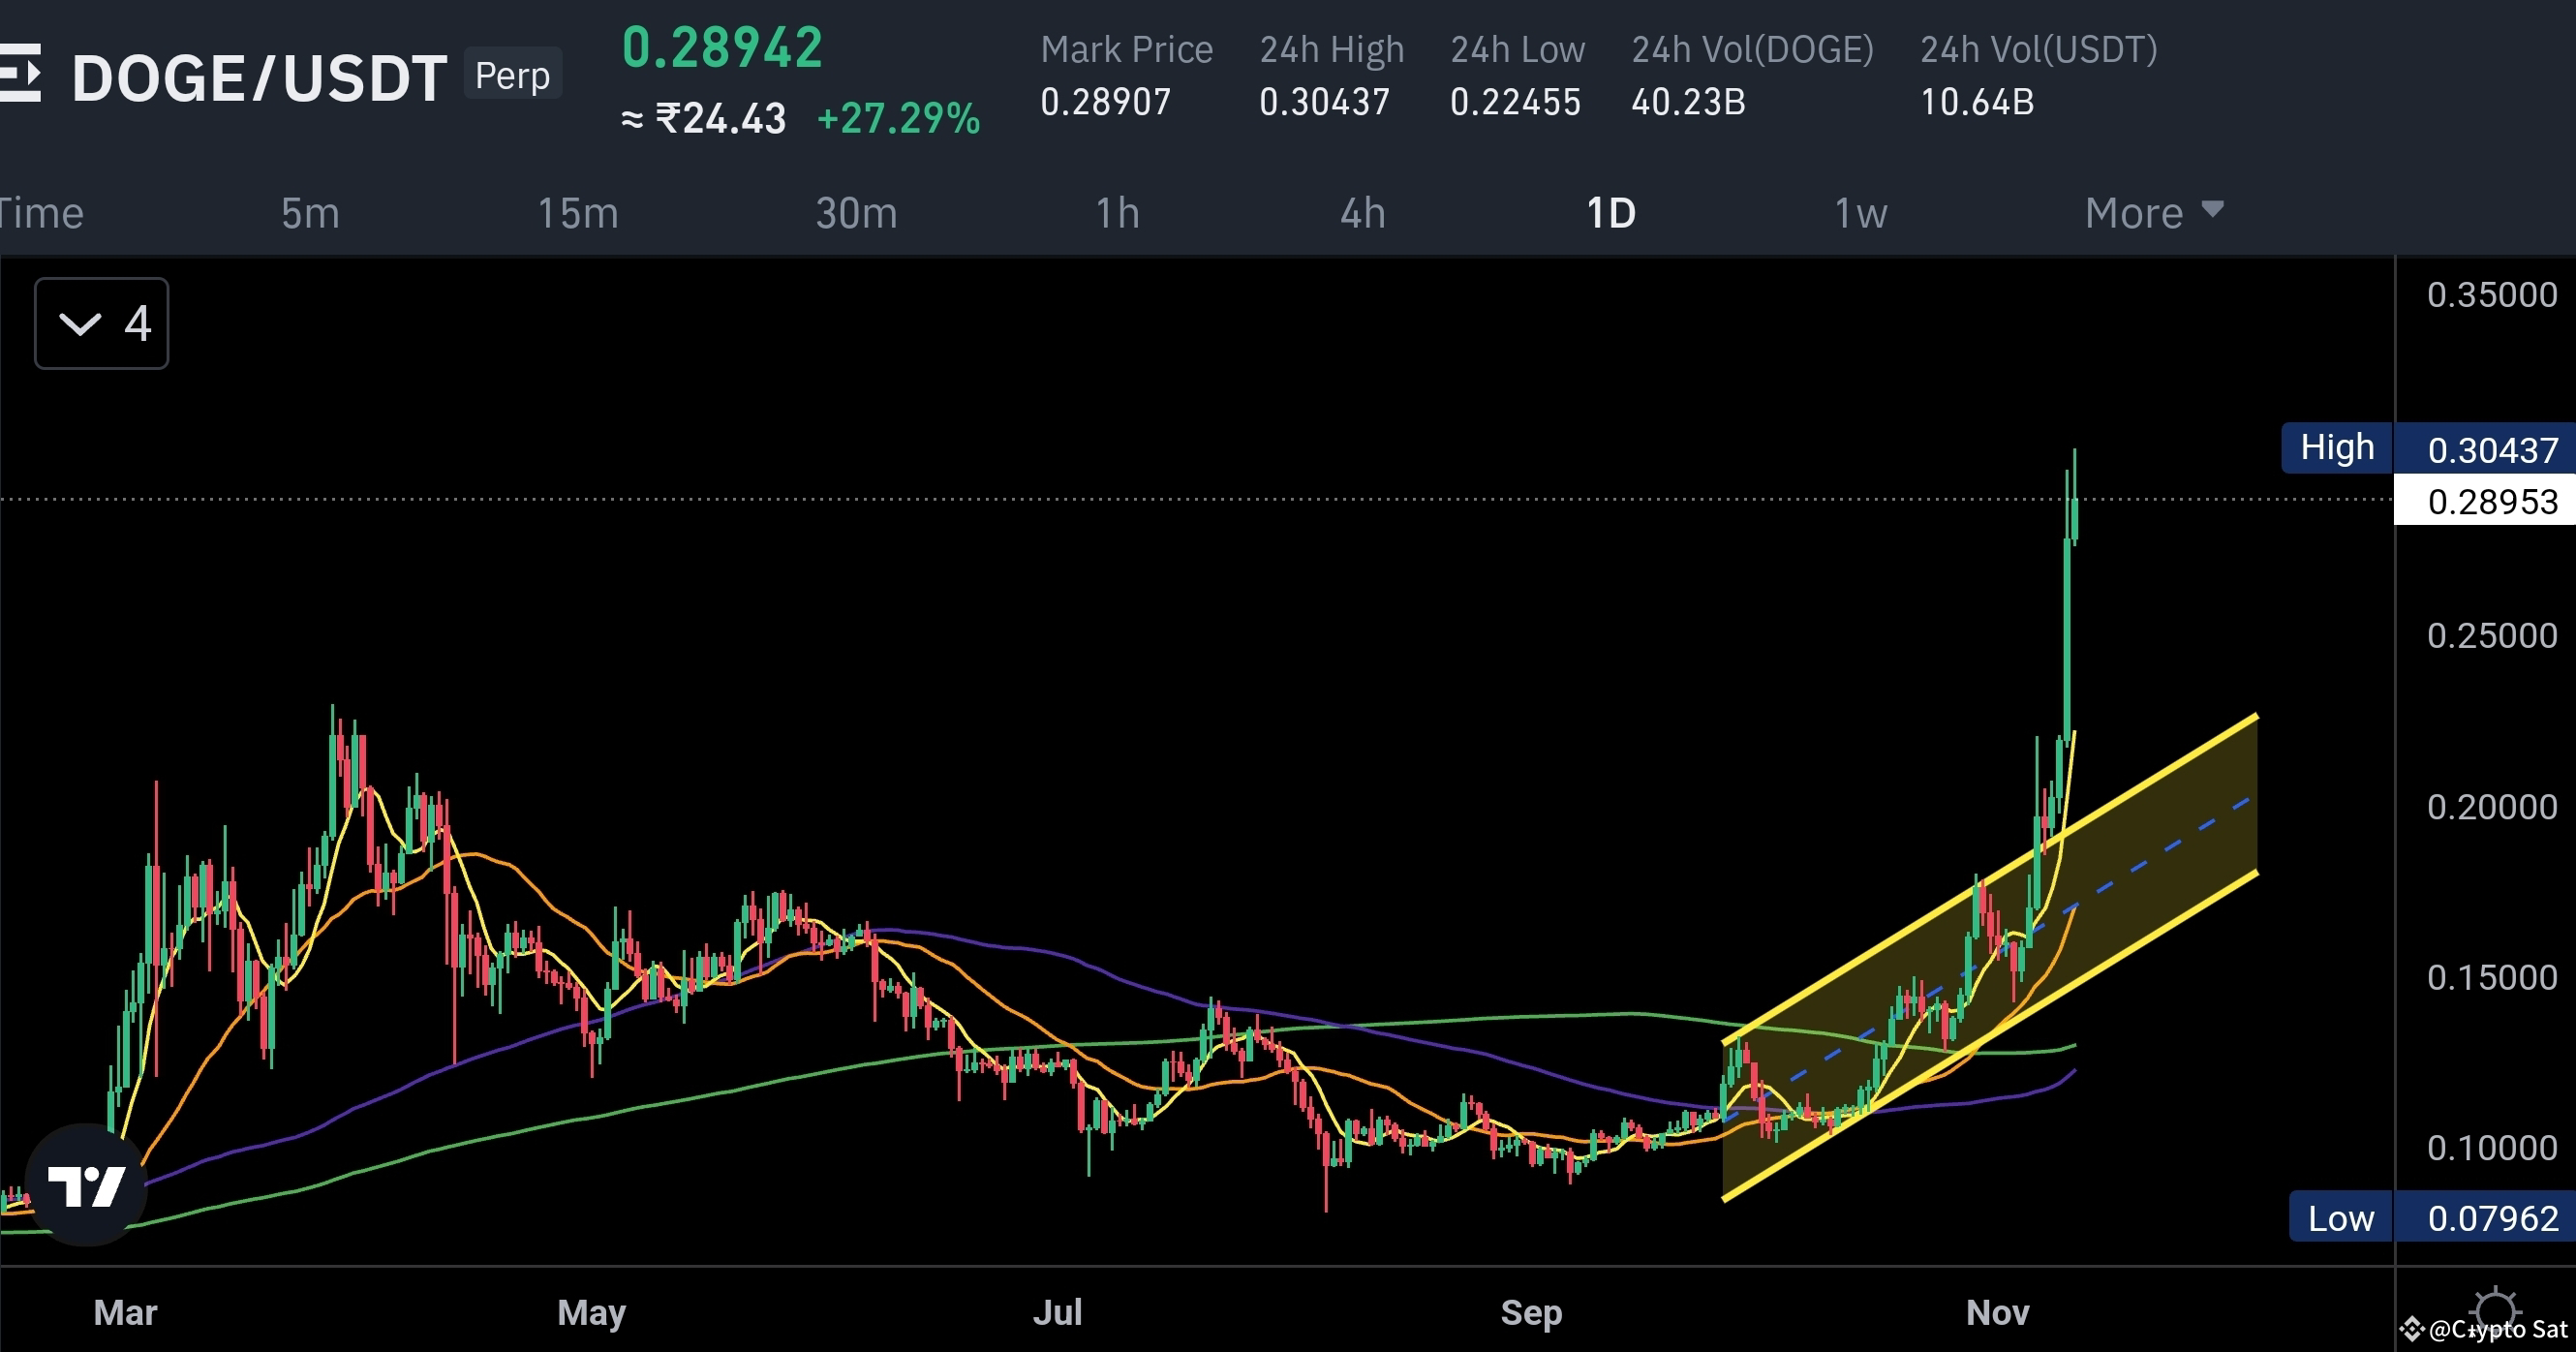Select the 1h timeframe
The width and height of the screenshot is (2576, 1352).
(1117, 212)
